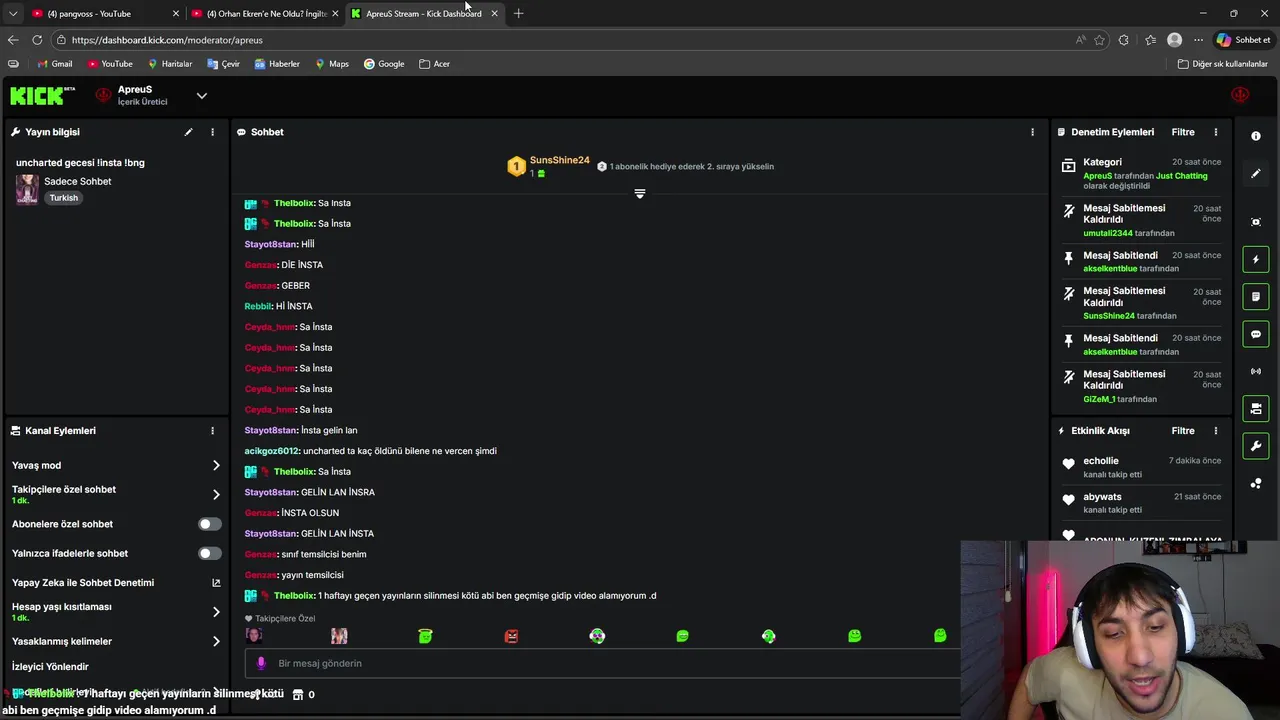Select the clown face emote
This screenshot has width=1280, height=720.
click(x=597, y=636)
